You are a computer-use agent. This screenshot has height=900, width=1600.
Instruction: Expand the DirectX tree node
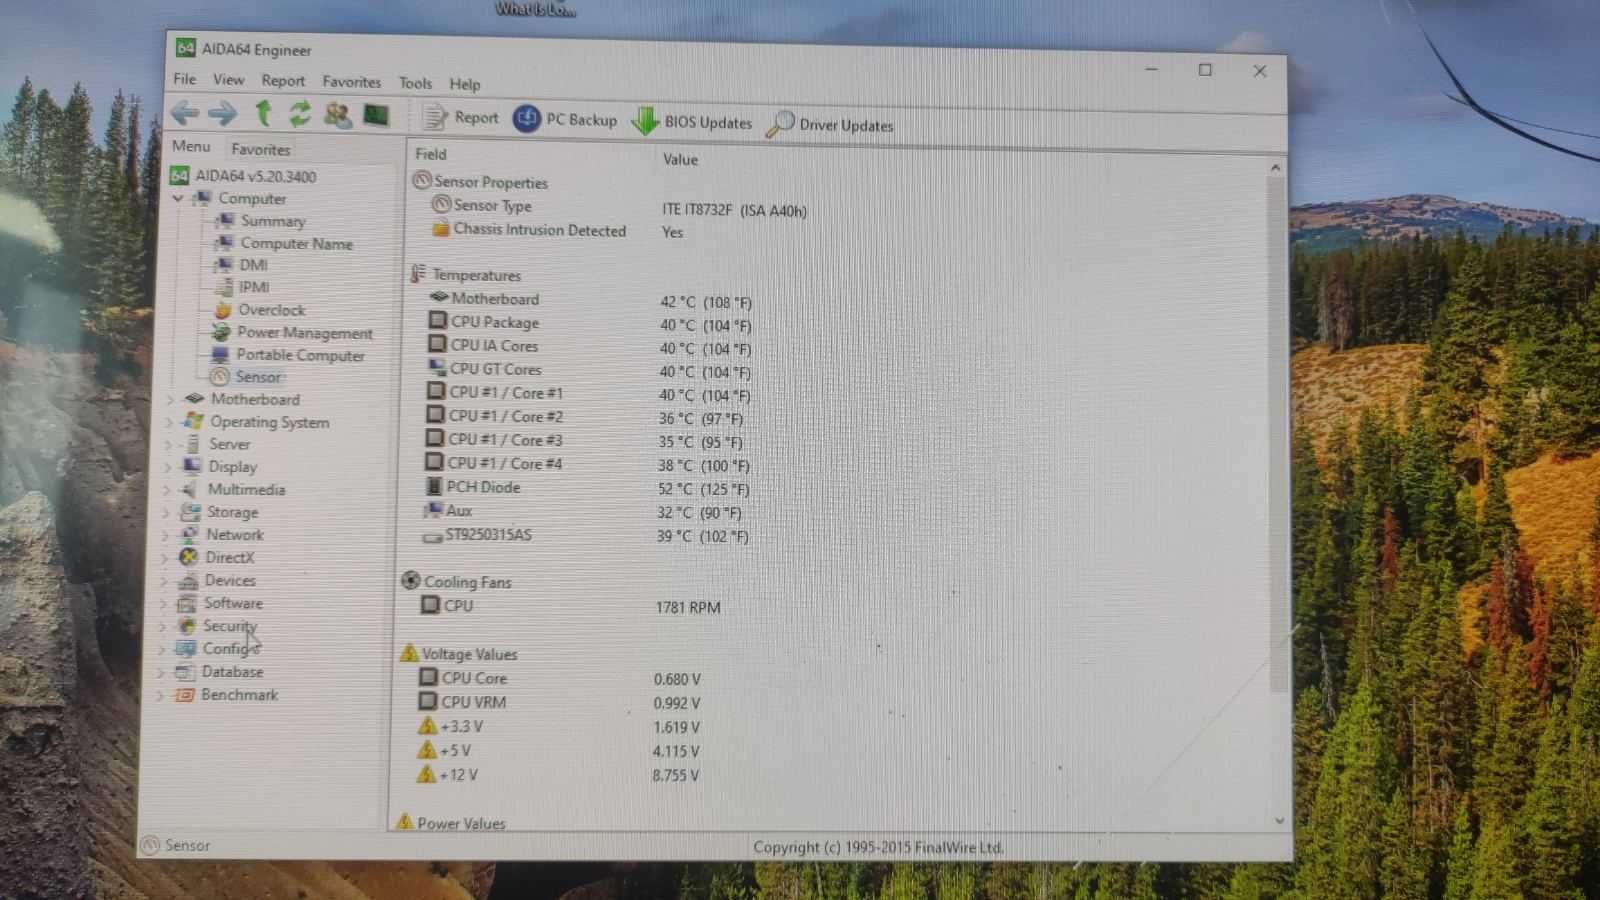(x=164, y=558)
